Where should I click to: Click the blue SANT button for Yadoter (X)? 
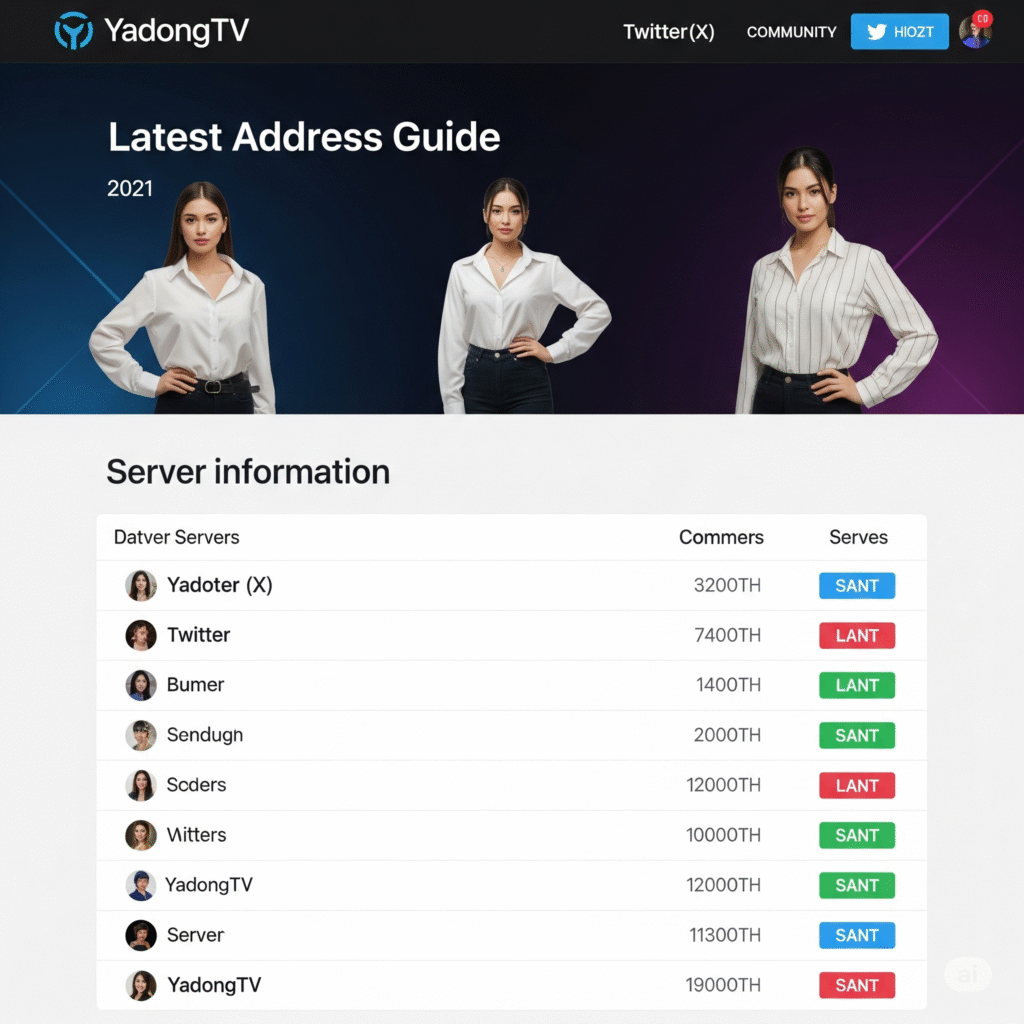point(857,586)
